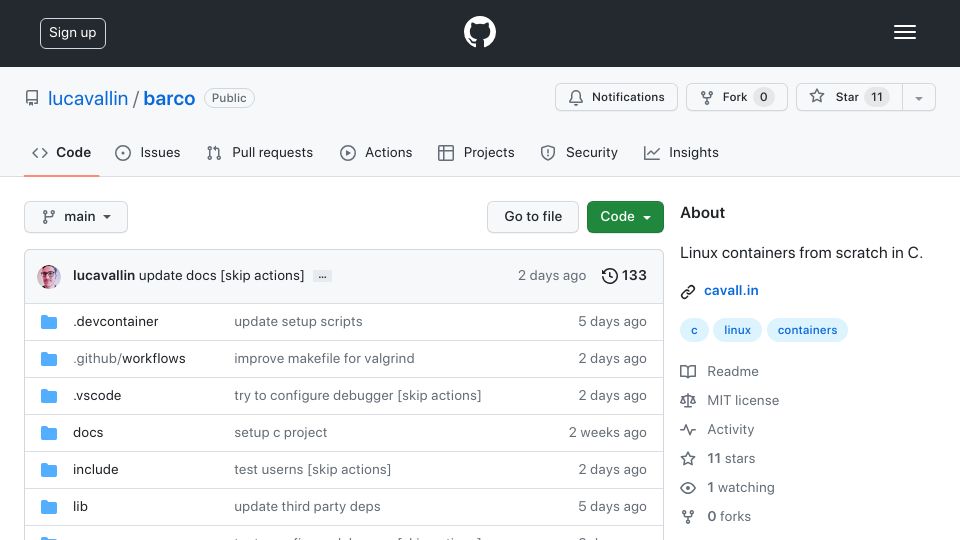The image size is (960, 540).
Task: Open the Insights tab
Action: tap(681, 152)
